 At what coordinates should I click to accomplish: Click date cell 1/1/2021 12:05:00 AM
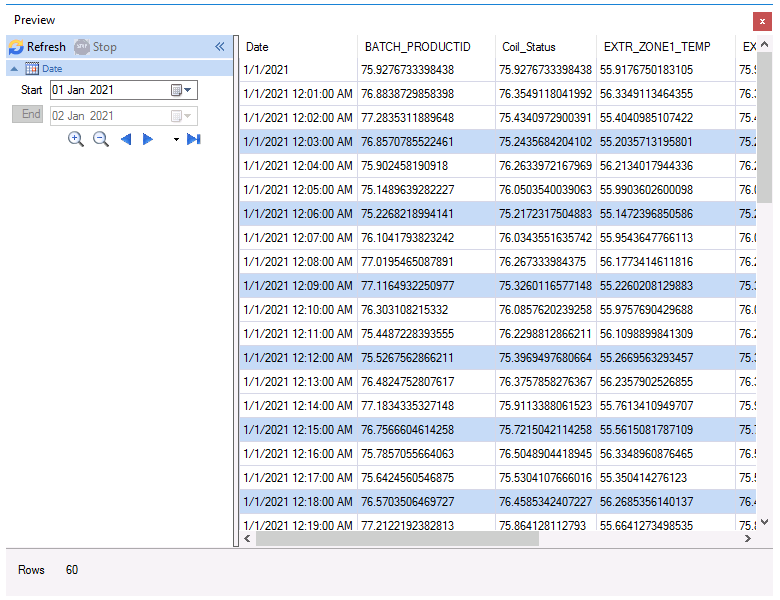[298, 190]
